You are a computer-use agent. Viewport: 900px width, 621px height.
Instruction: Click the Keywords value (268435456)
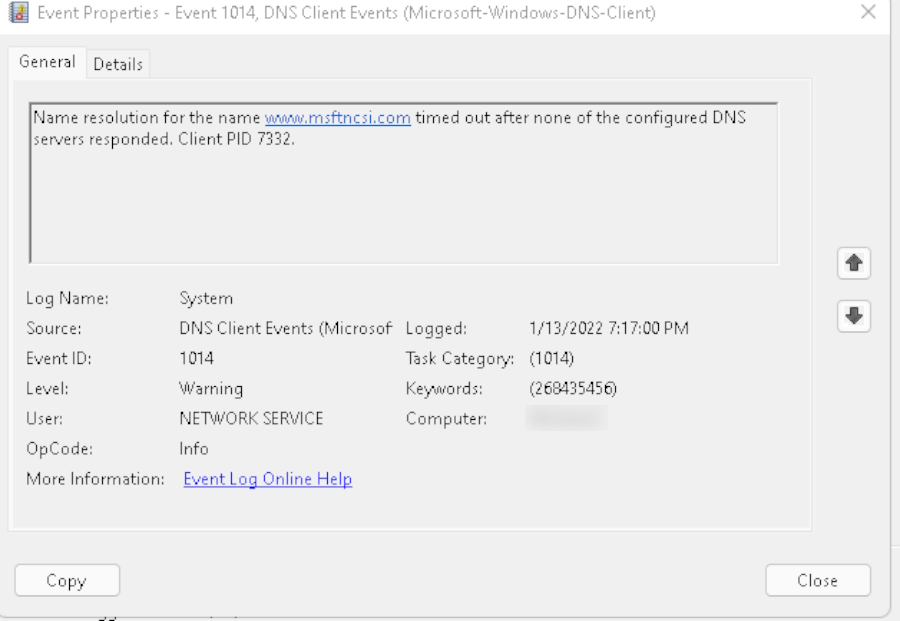[572, 388]
